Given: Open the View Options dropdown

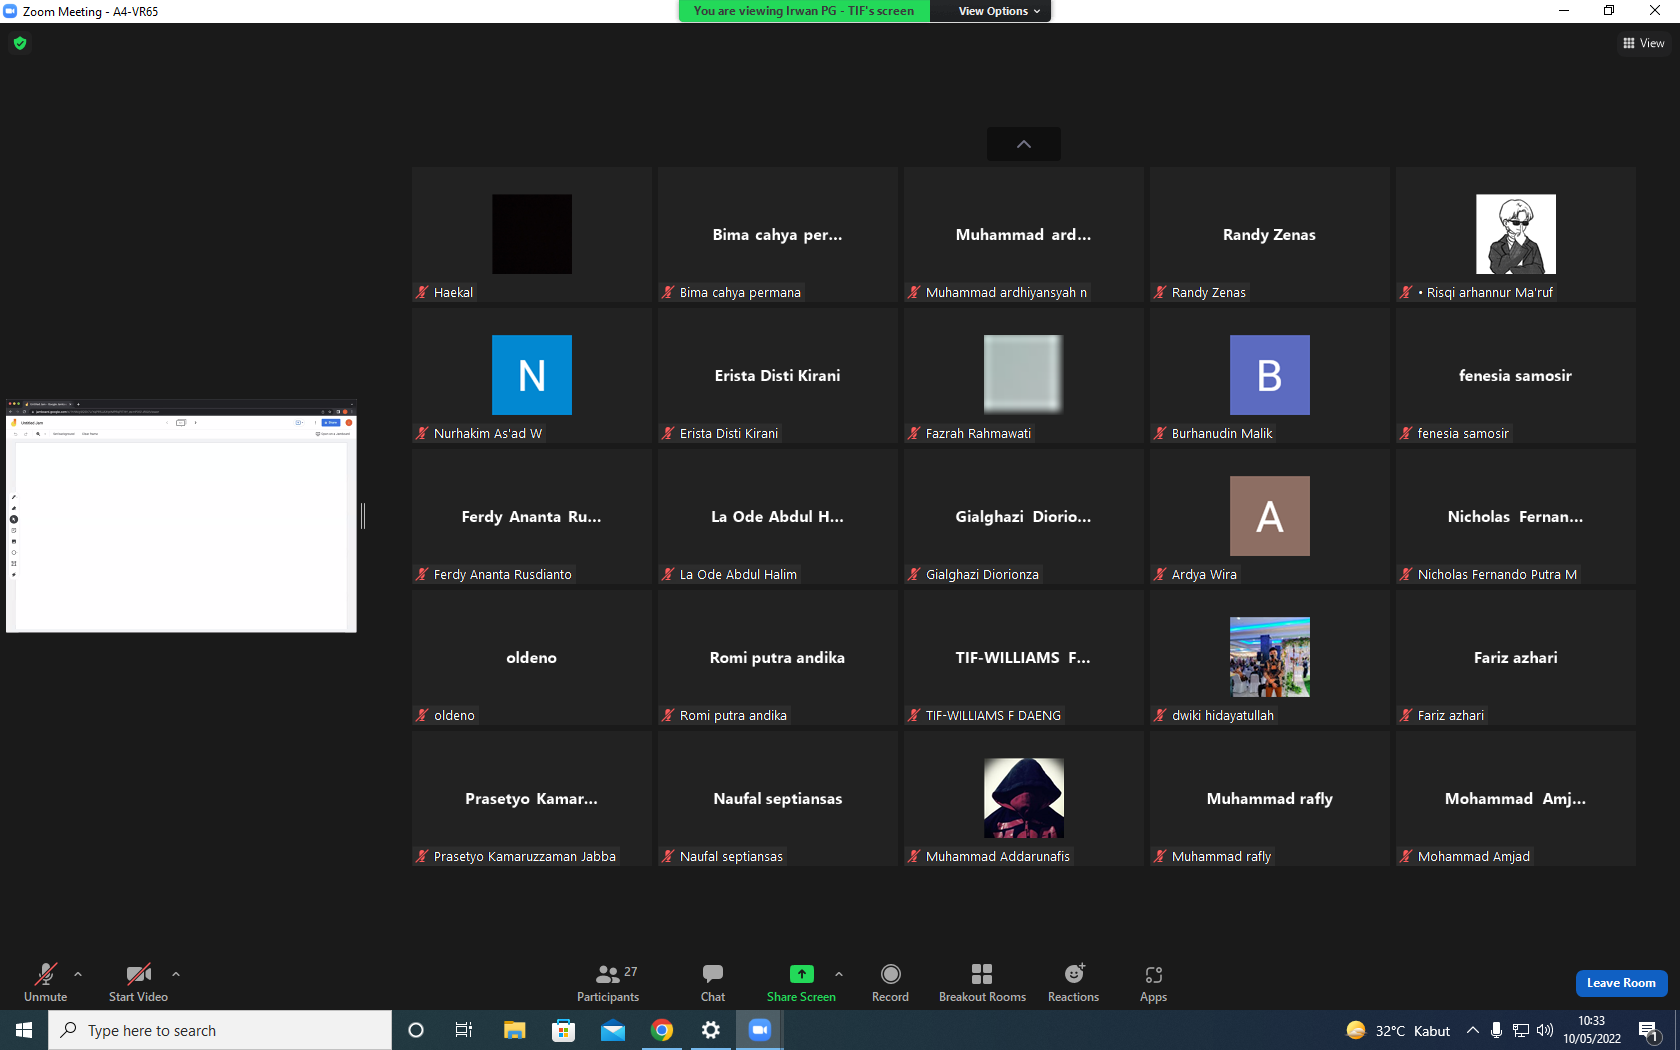Looking at the screenshot, I should click(998, 11).
